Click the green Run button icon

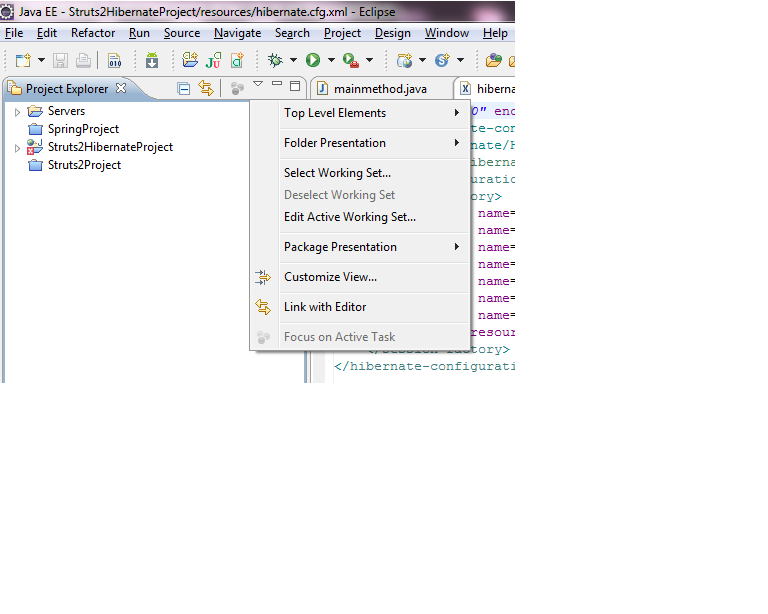pos(313,60)
